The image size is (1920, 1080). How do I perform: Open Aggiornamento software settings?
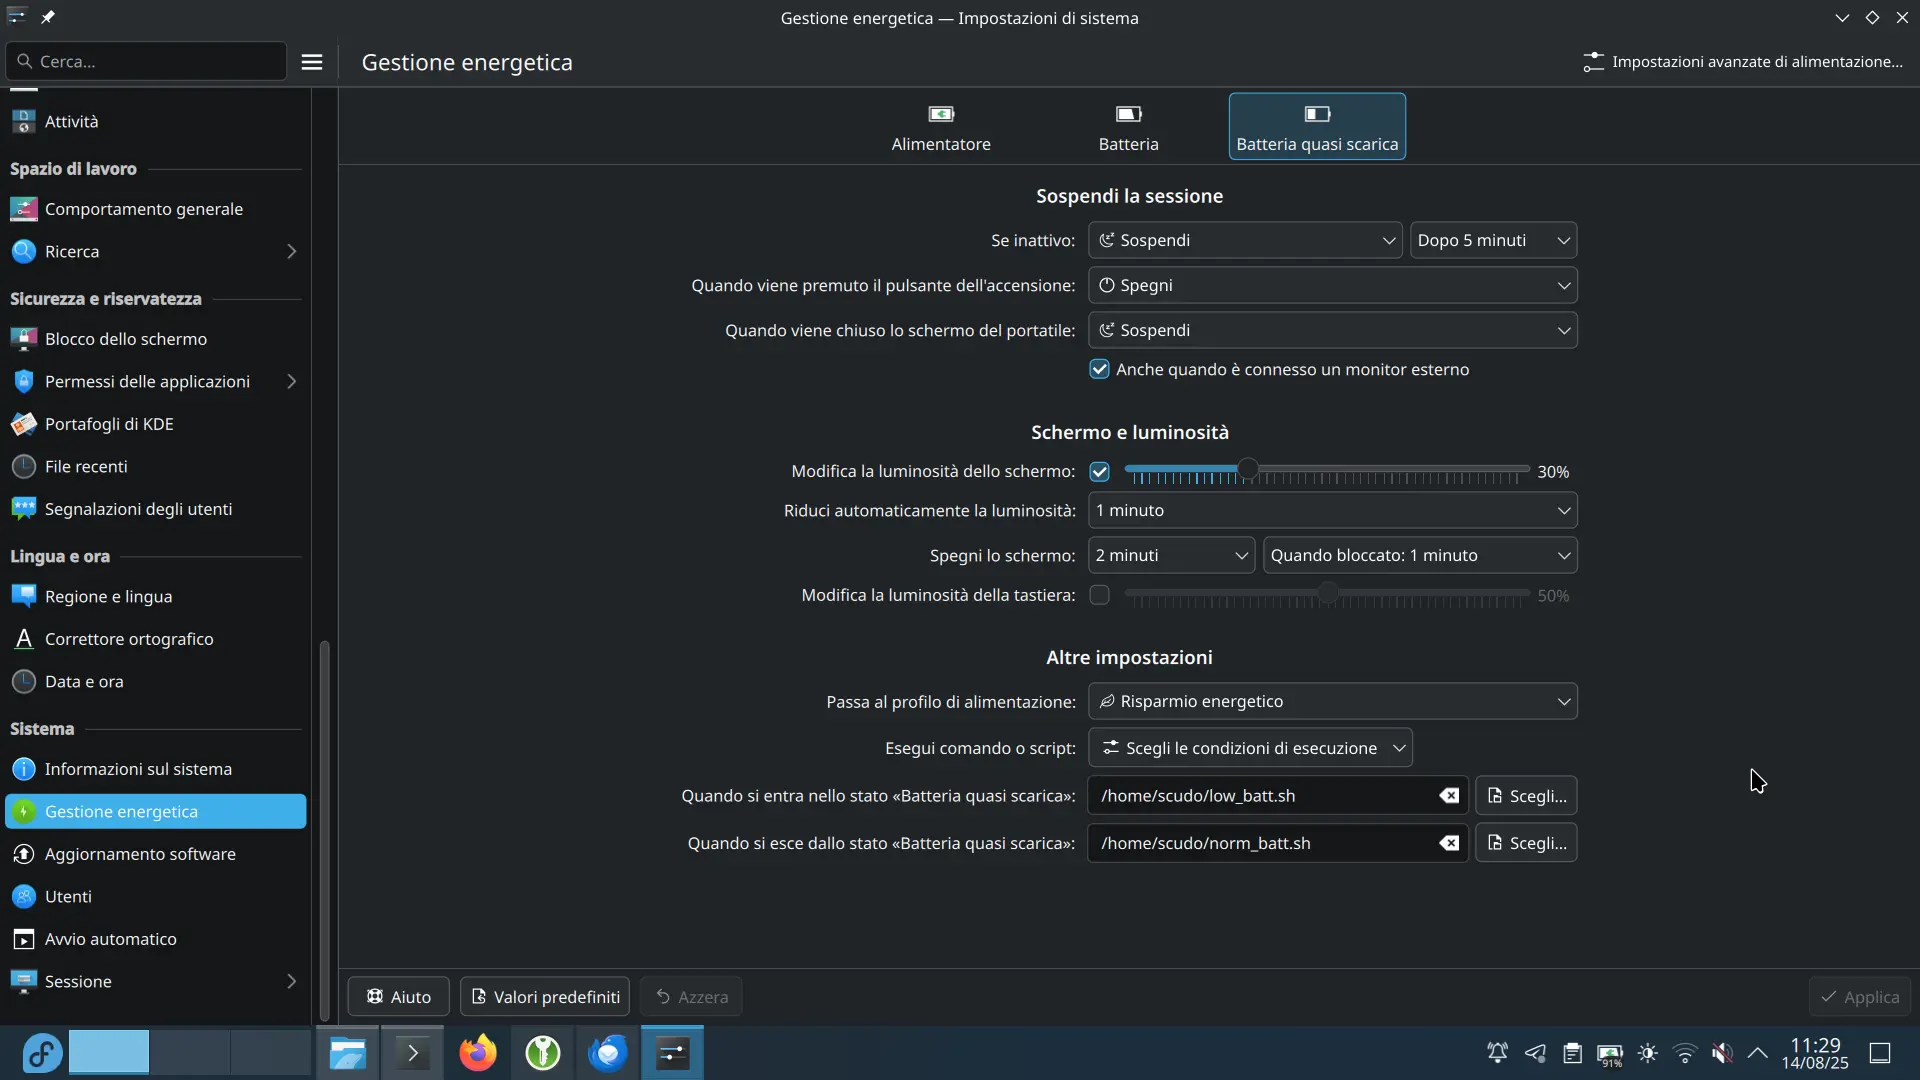pos(140,854)
